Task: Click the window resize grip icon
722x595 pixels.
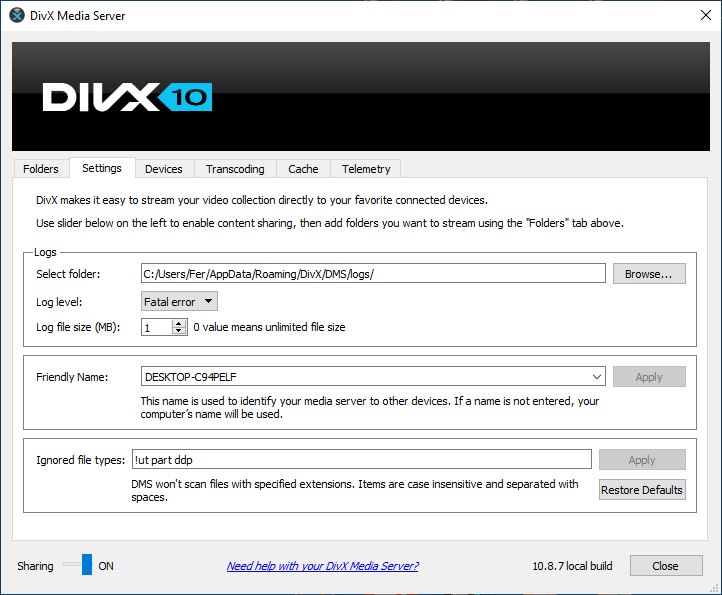Action: (x=714, y=588)
